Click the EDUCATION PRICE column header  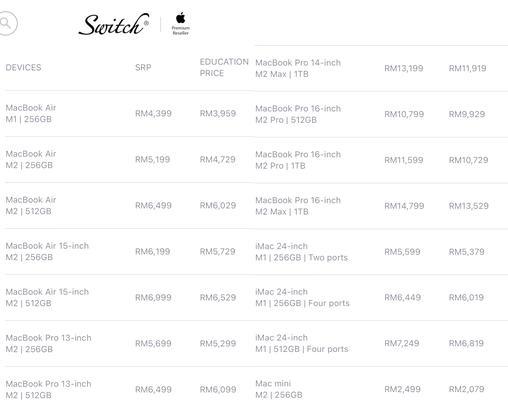click(224, 67)
